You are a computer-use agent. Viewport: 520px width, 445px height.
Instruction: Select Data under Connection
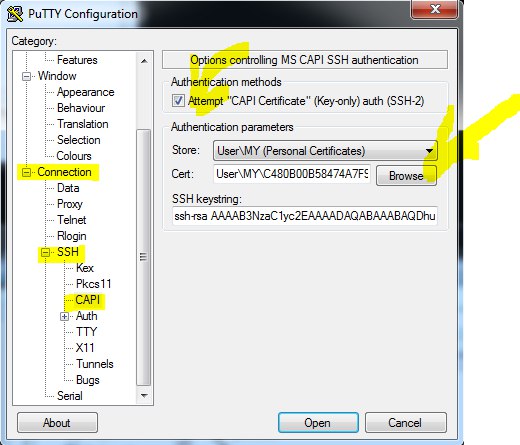pyautogui.click(x=68, y=188)
